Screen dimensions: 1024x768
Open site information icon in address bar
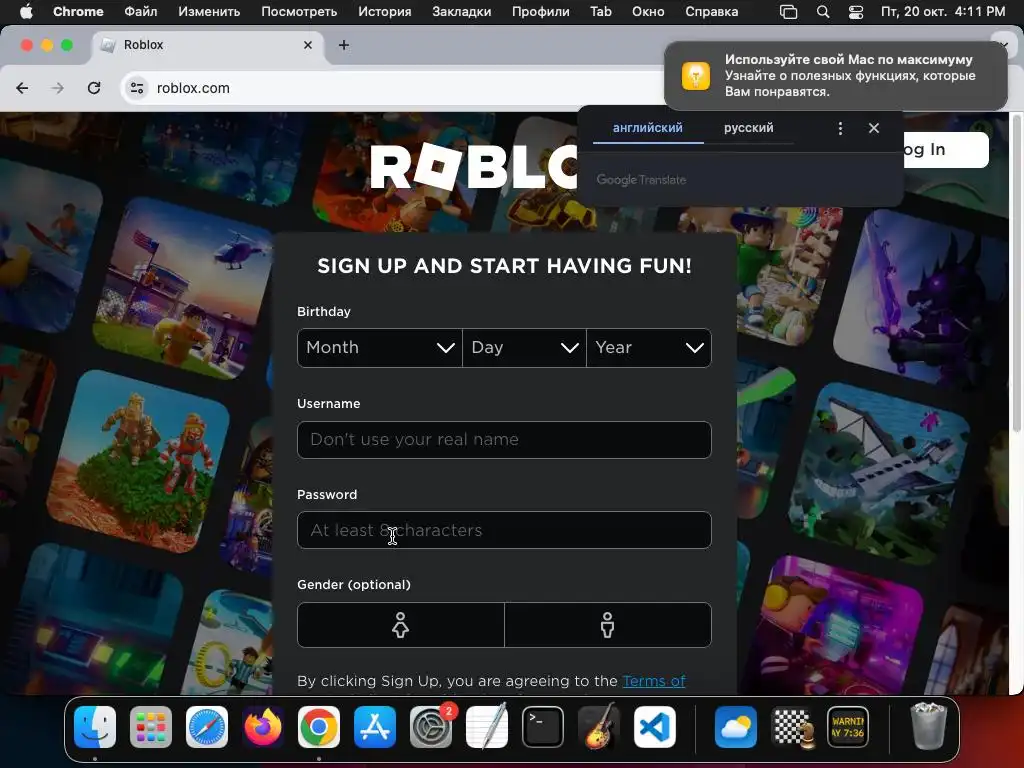tap(136, 88)
